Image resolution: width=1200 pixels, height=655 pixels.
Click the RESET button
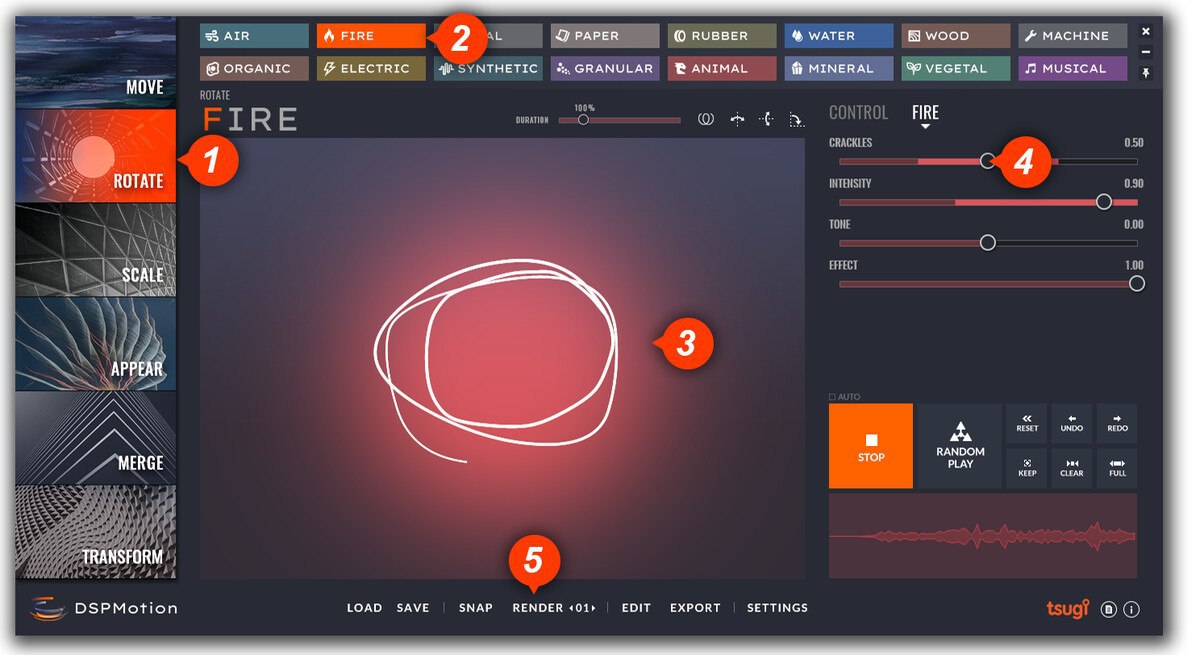[1027, 424]
